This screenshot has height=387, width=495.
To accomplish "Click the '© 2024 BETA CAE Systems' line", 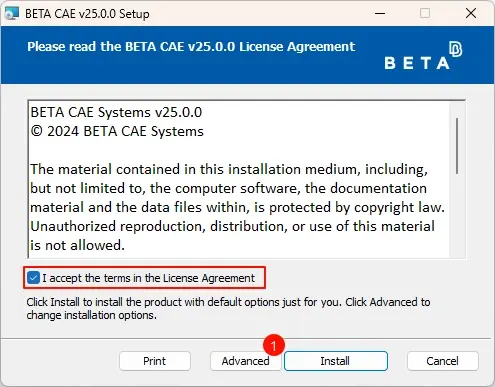I will point(117,131).
